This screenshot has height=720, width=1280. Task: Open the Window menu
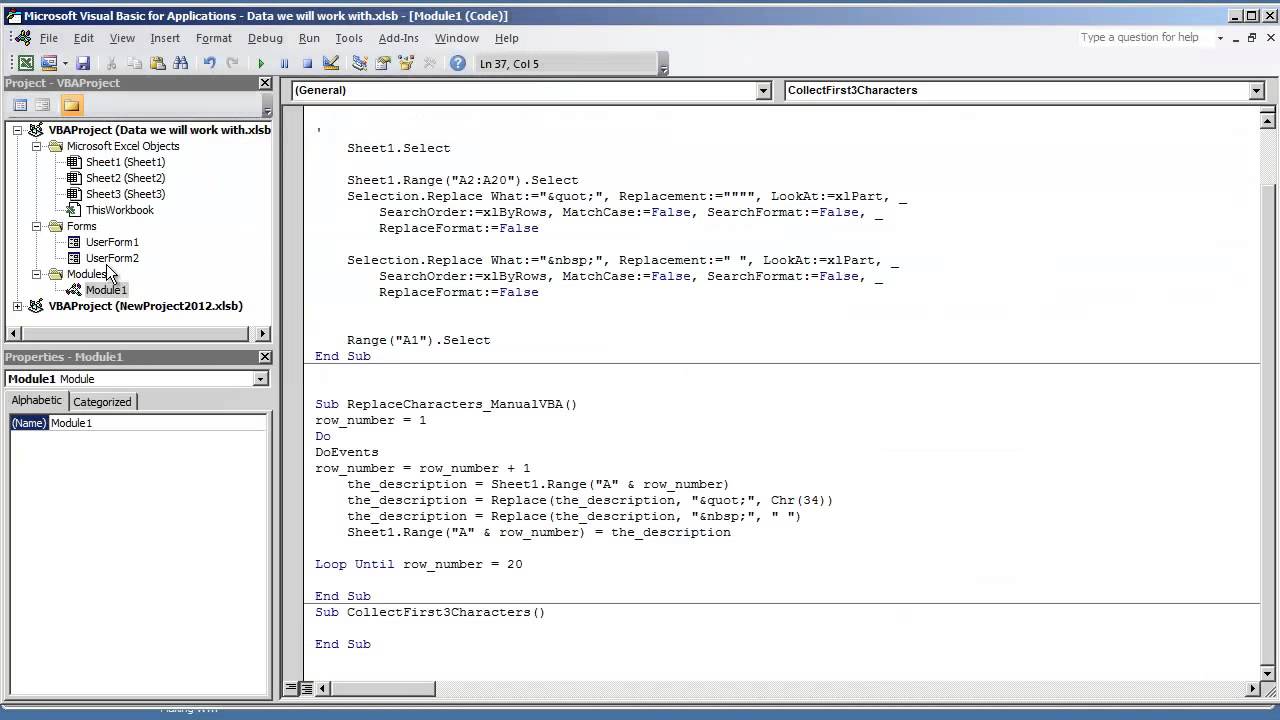(457, 38)
